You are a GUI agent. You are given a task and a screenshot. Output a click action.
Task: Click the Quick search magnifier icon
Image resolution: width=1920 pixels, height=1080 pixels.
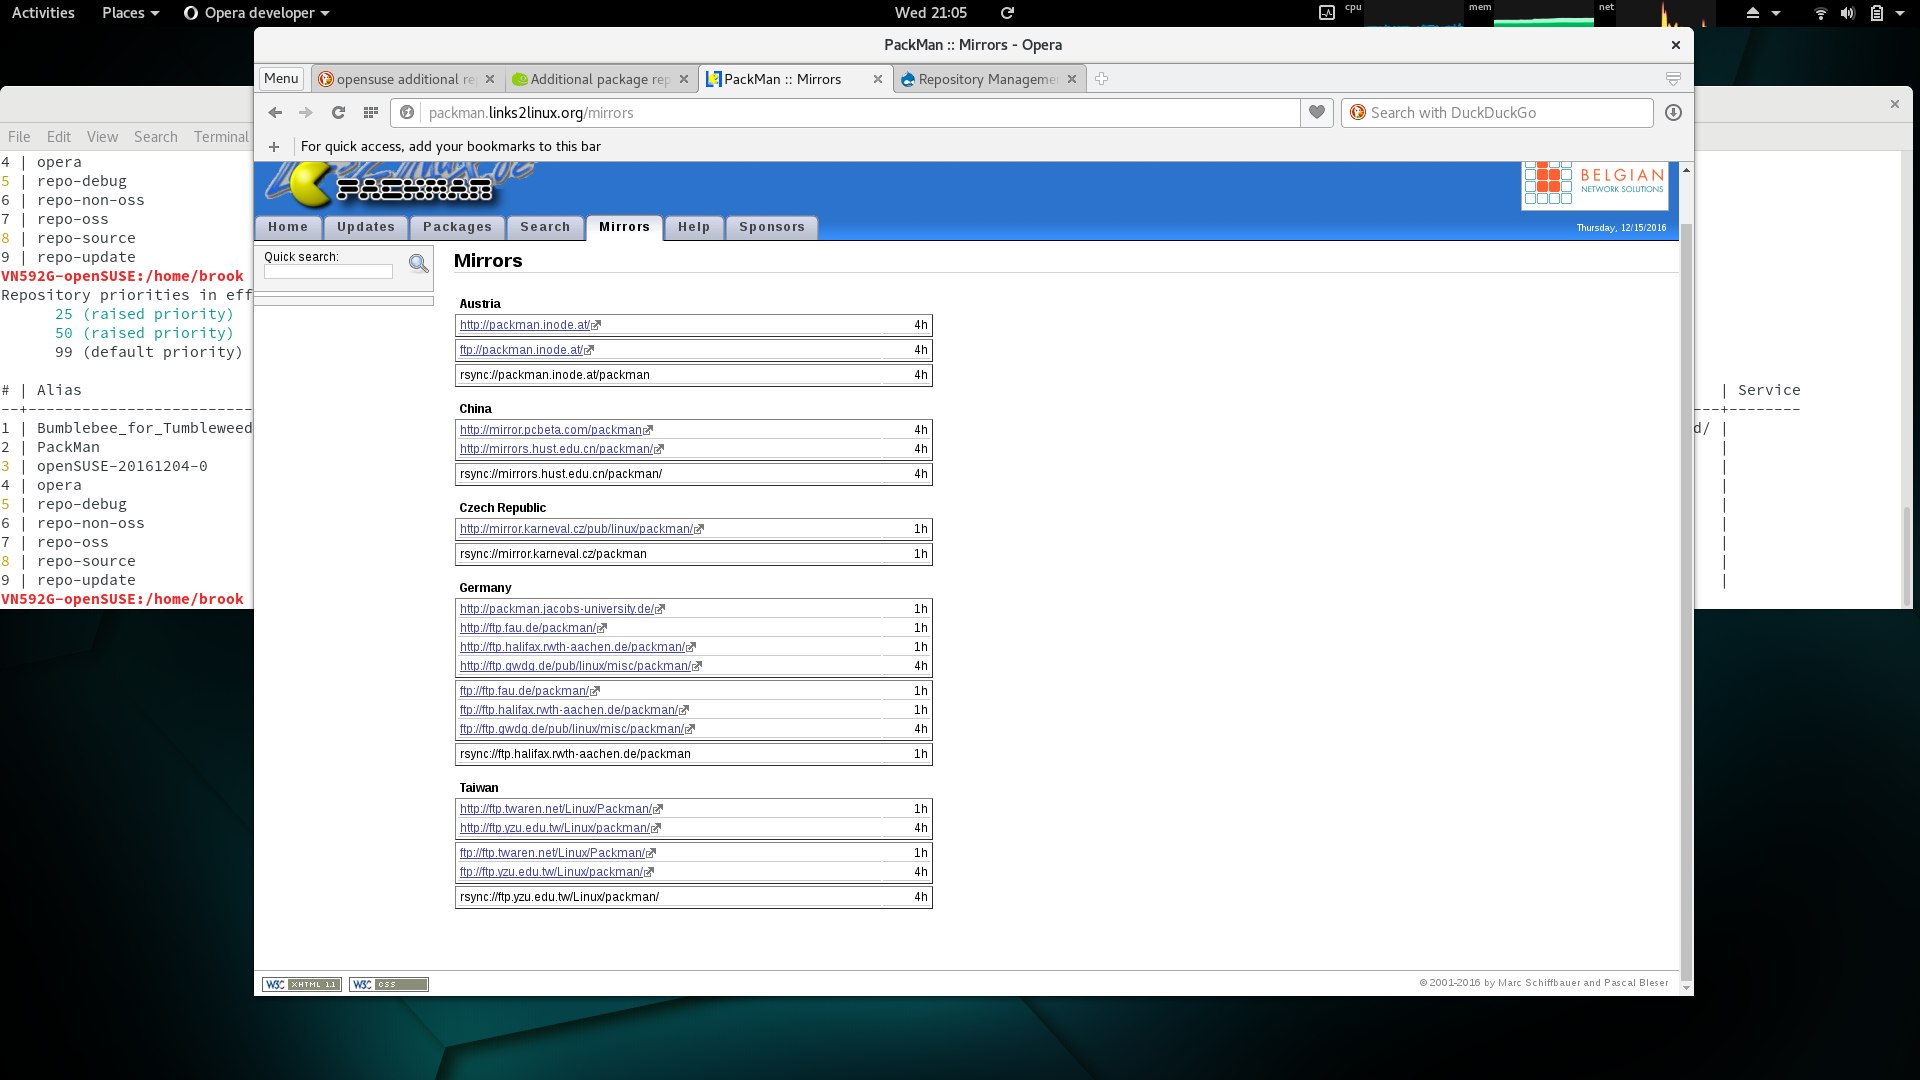coord(418,264)
